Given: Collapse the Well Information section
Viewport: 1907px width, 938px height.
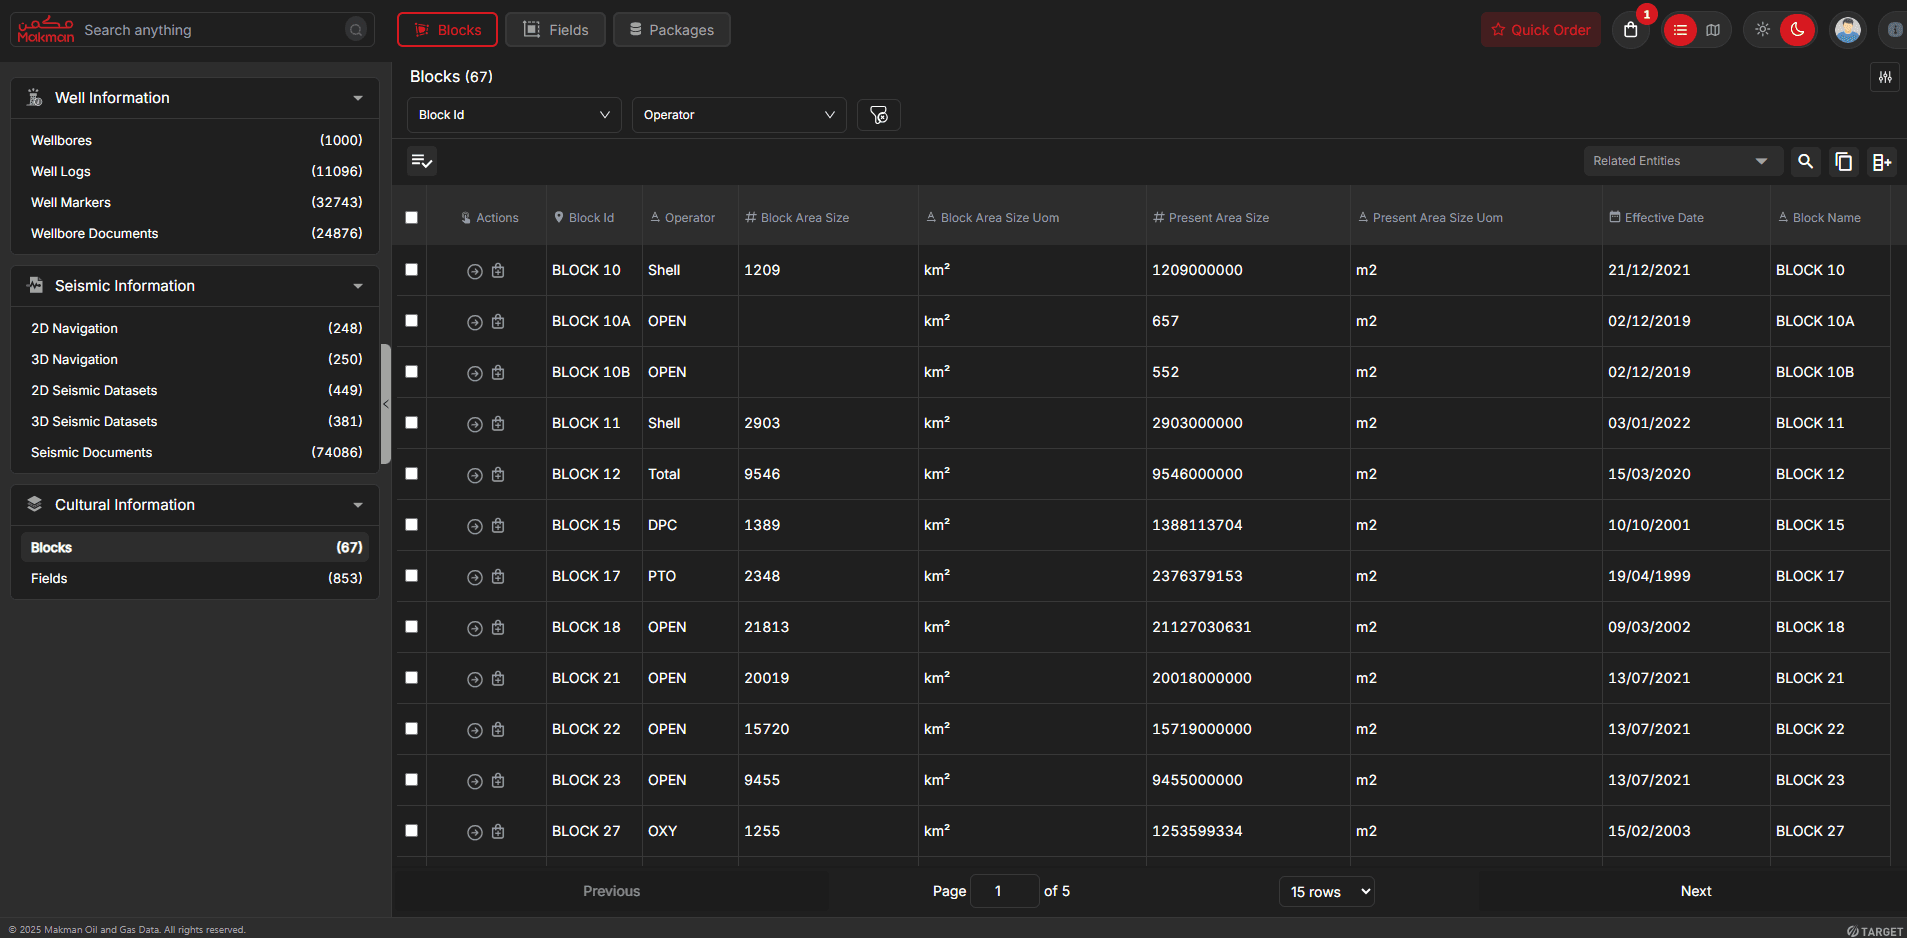Looking at the screenshot, I should click(x=357, y=98).
